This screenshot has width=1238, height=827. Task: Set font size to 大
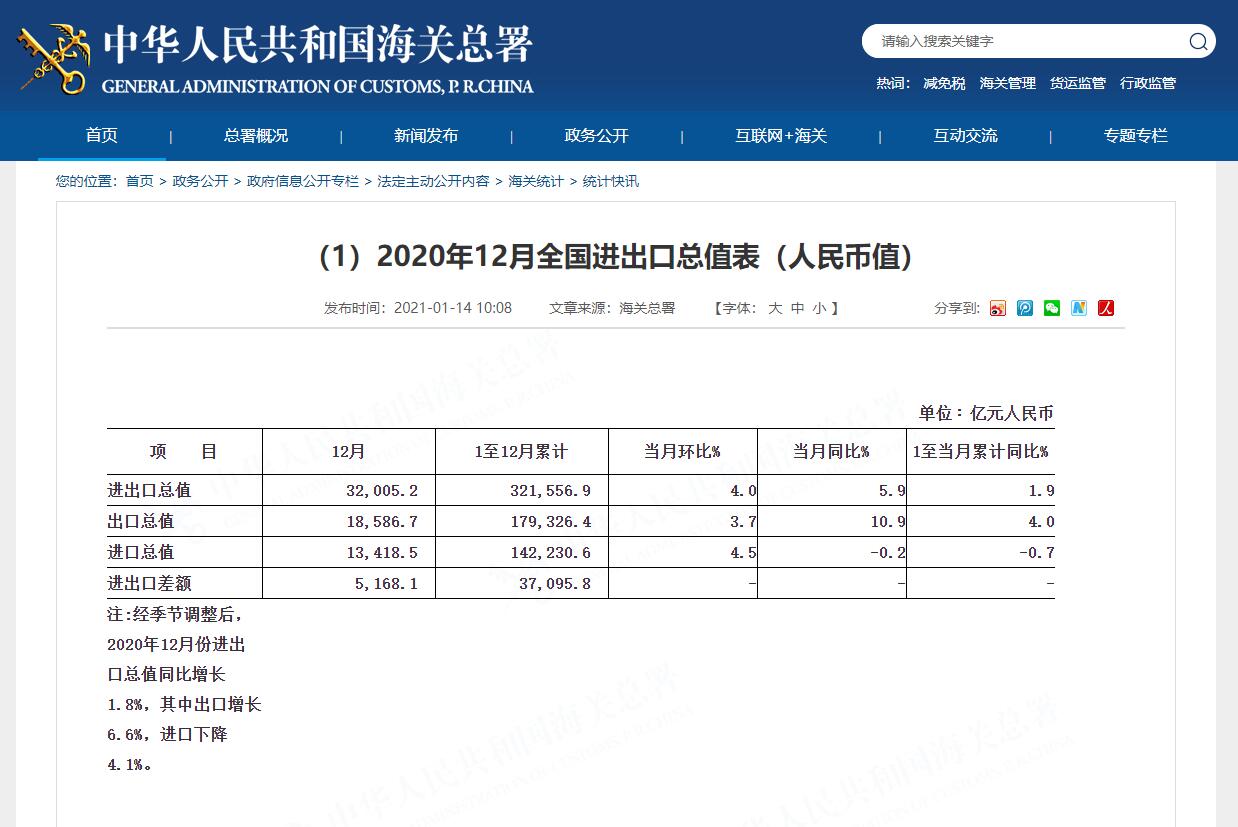tap(775, 308)
